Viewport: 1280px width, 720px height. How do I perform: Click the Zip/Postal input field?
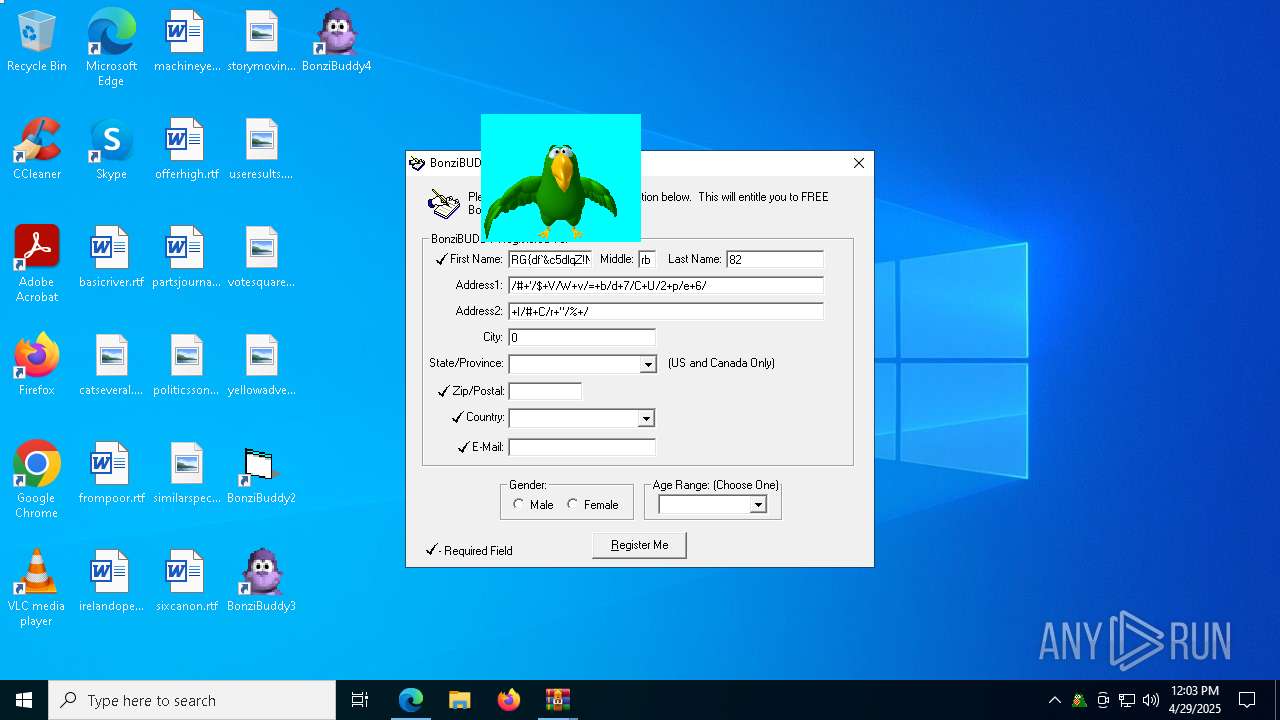click(x=545, y=391)
